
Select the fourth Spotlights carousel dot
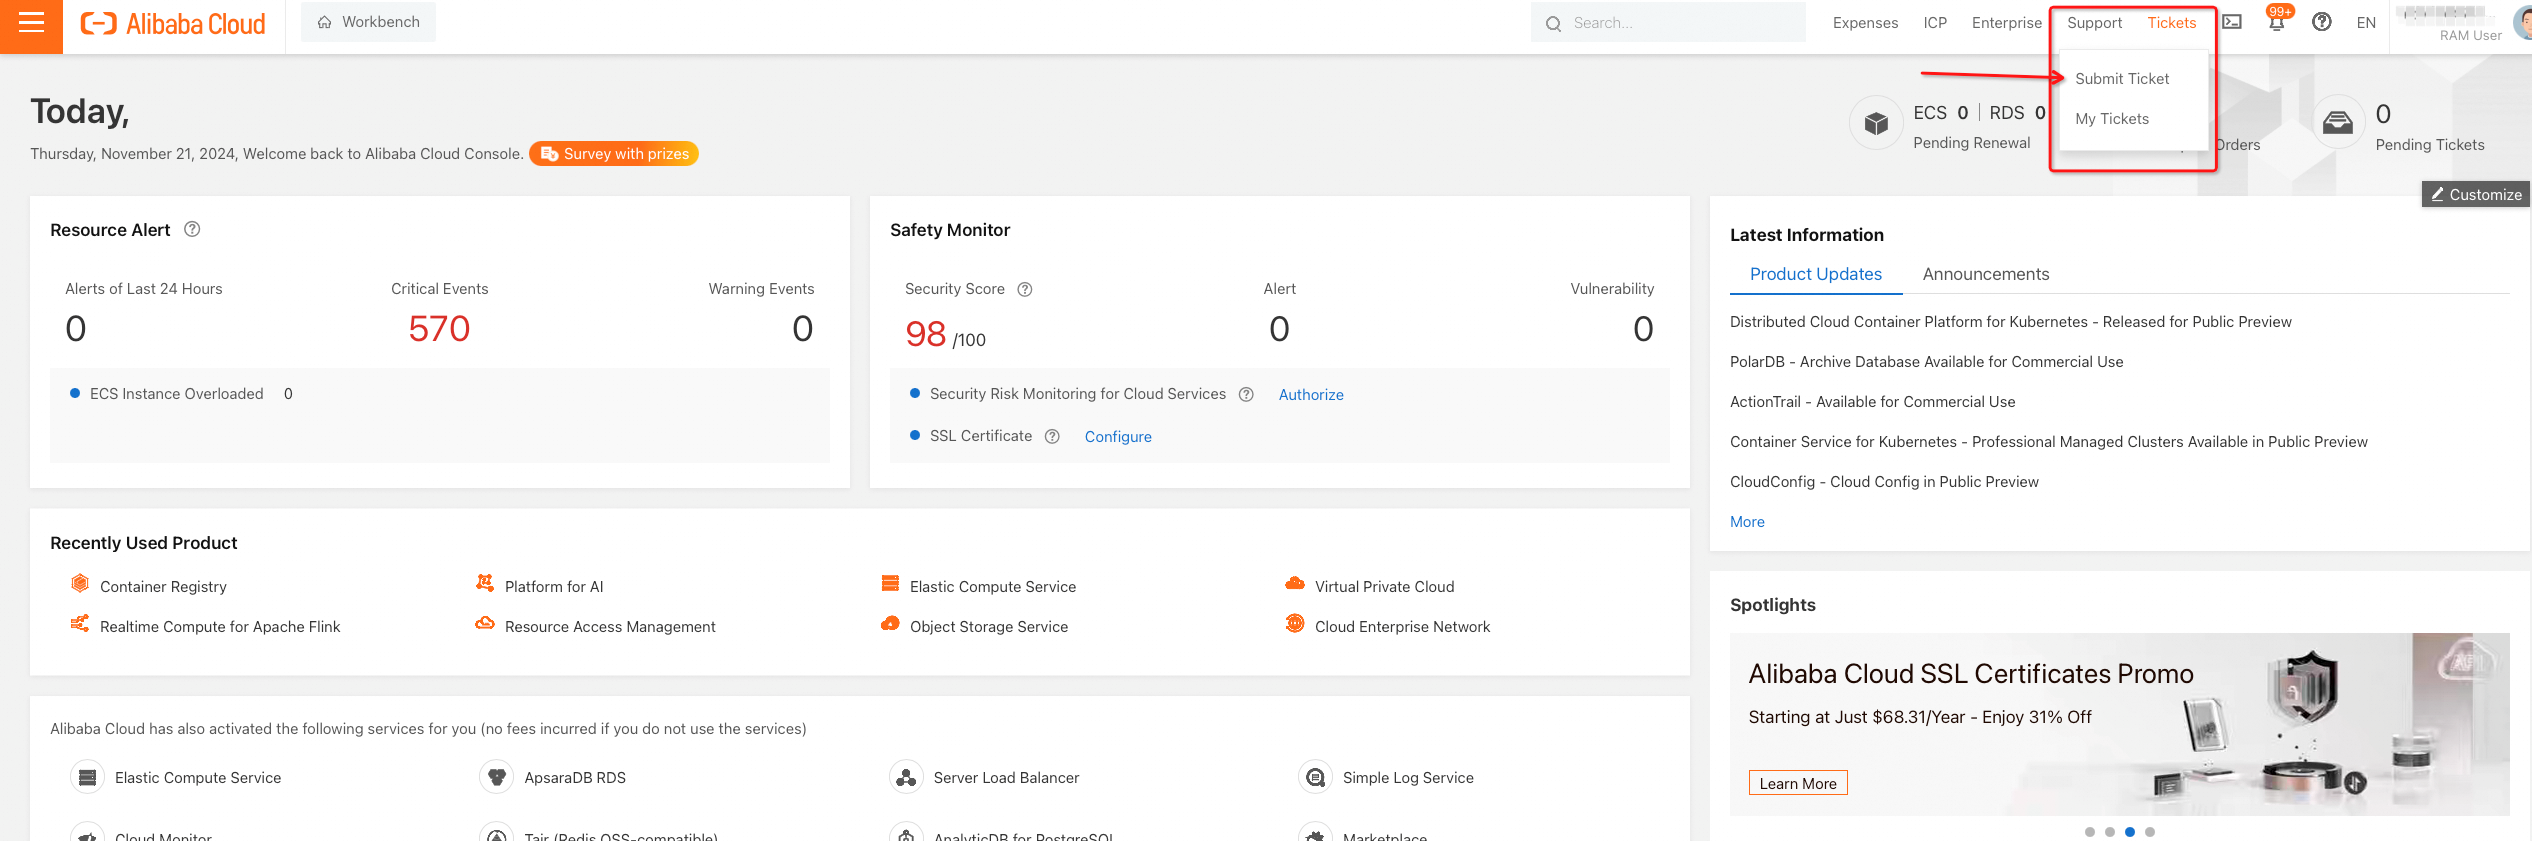pyautogui.click(x=2149, y=832)
